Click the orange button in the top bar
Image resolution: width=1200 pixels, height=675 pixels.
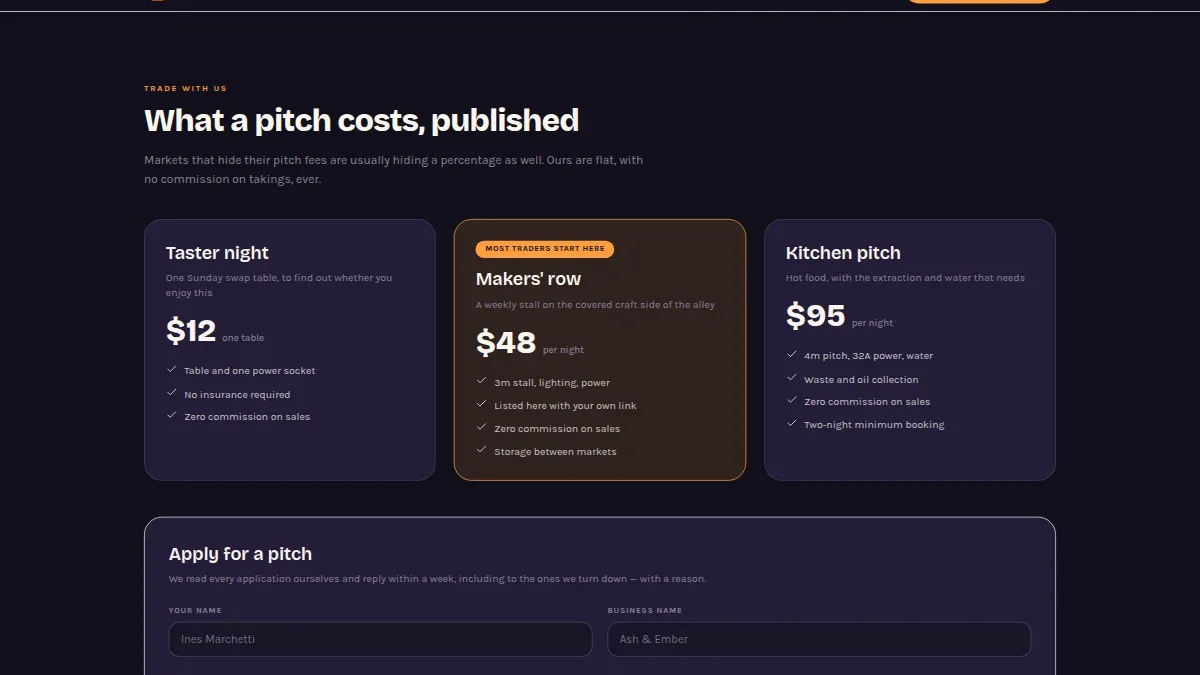click(979, 2)
